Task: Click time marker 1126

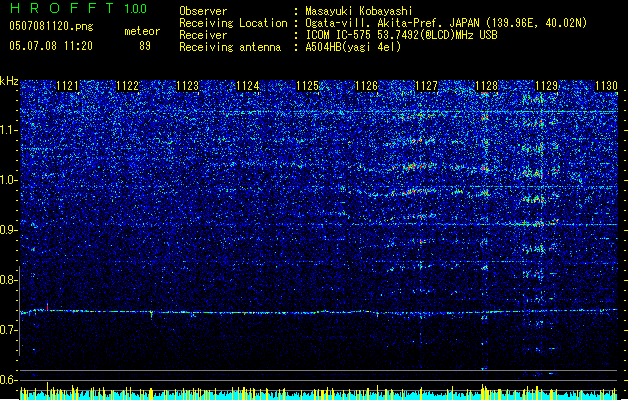Action: [x=367, y=86]
